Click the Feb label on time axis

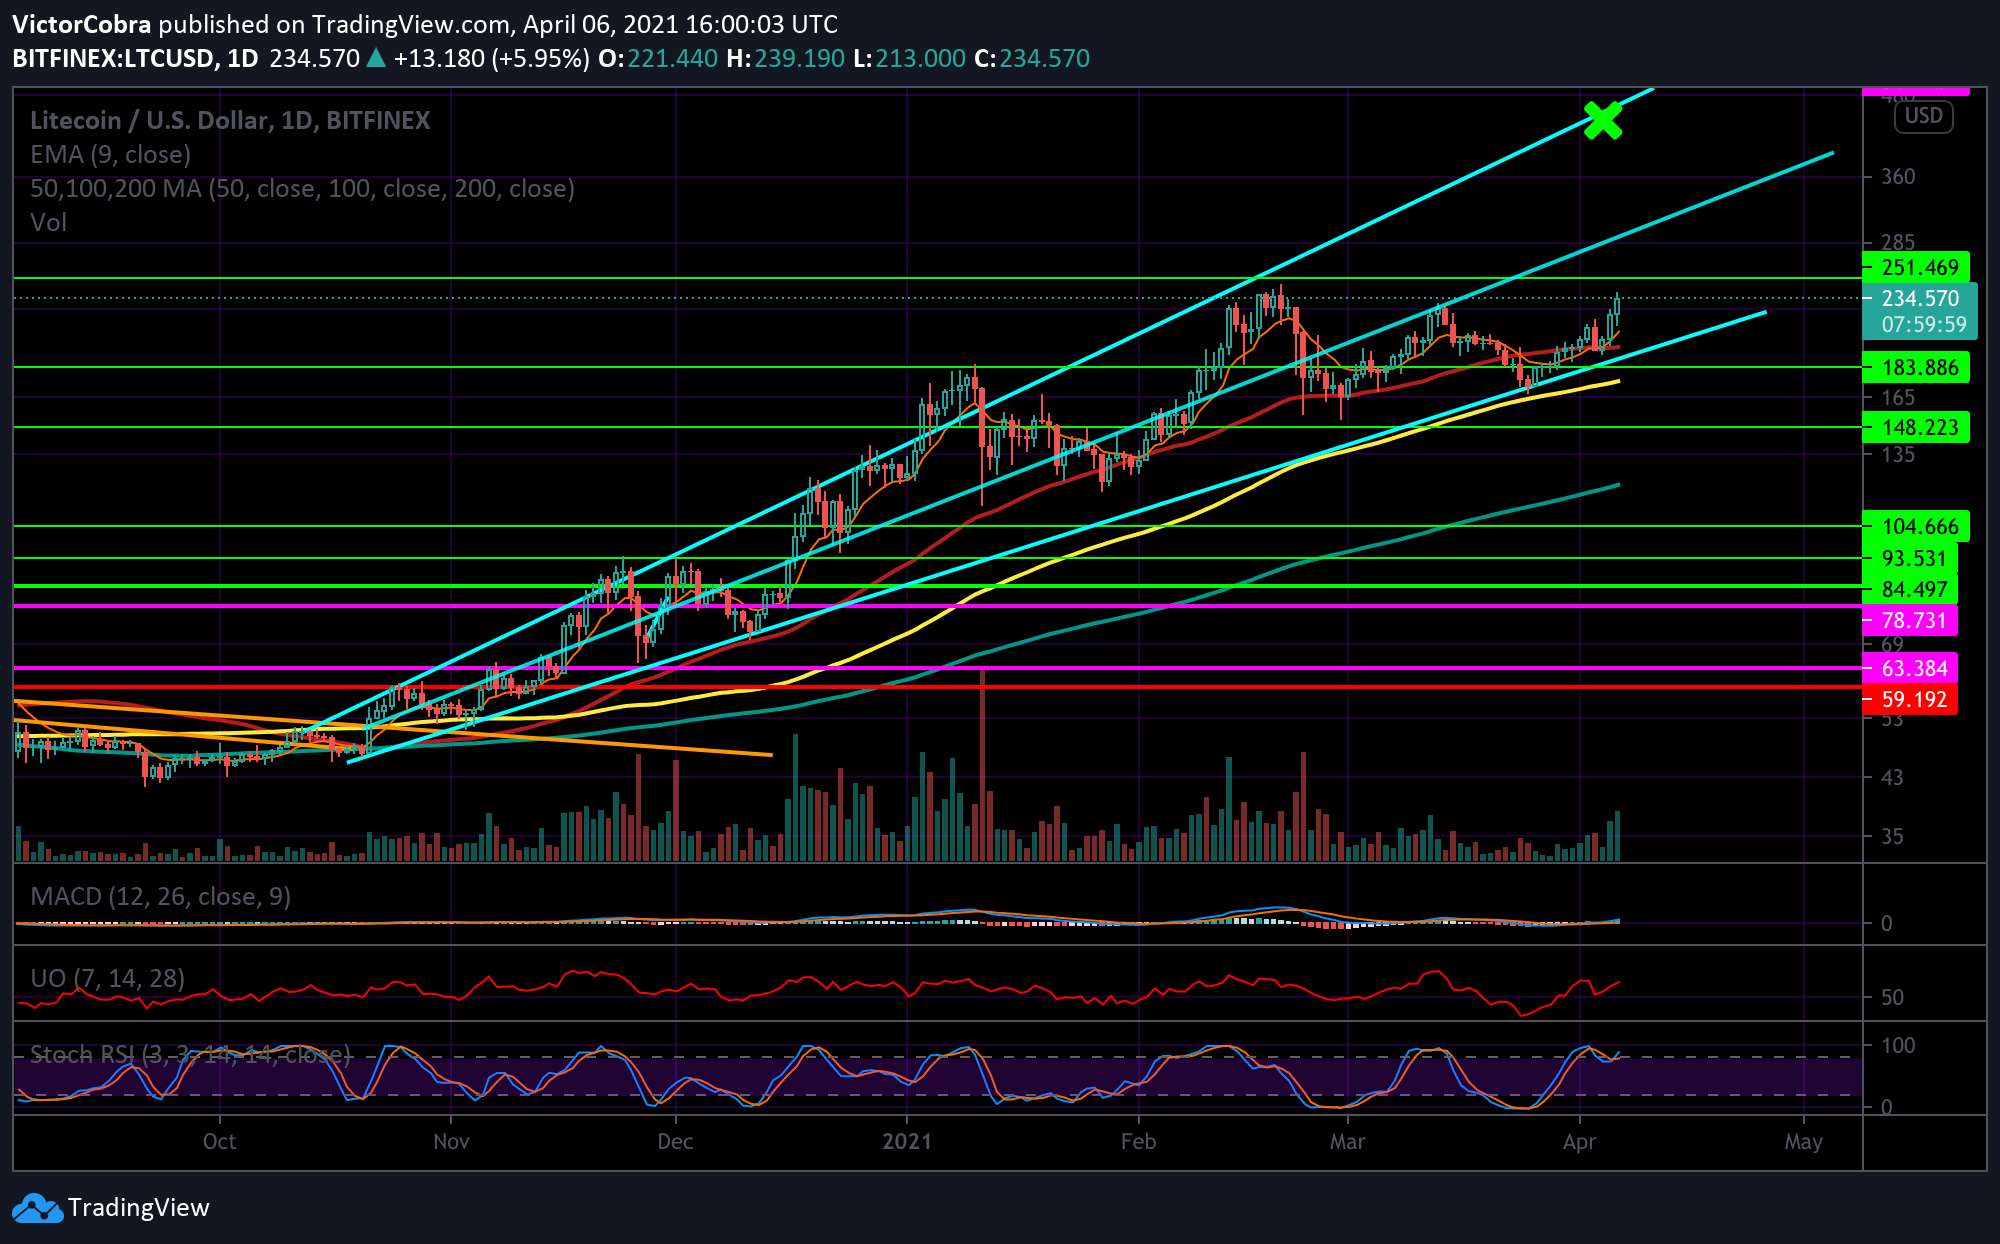[1138, 1141]
